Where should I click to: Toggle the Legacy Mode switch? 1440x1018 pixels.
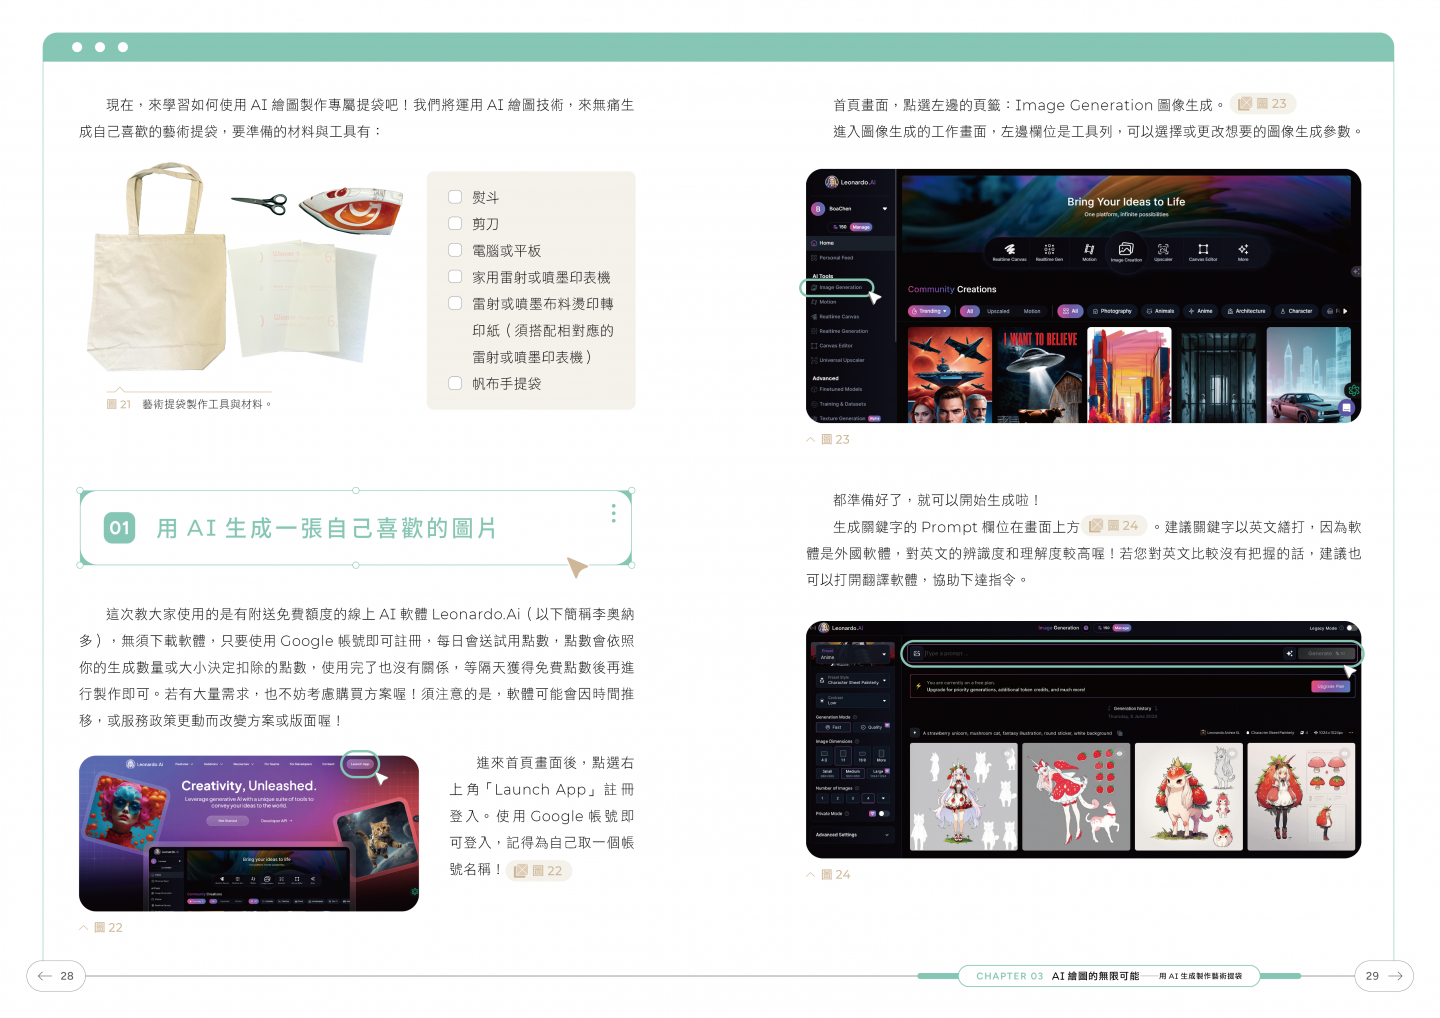pos(1349,628)
